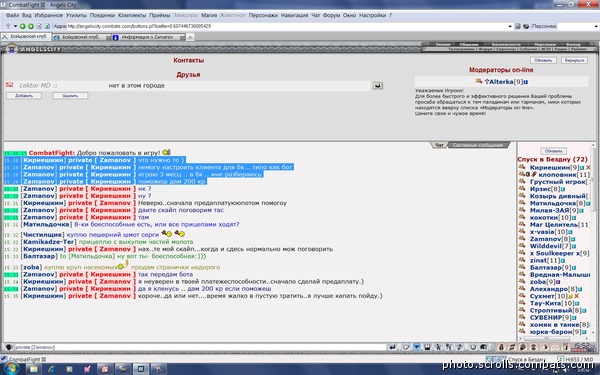This screenshot has width=600, height=375.
Task: Click the first fighter figure icon
Action: tap(439, 347)
